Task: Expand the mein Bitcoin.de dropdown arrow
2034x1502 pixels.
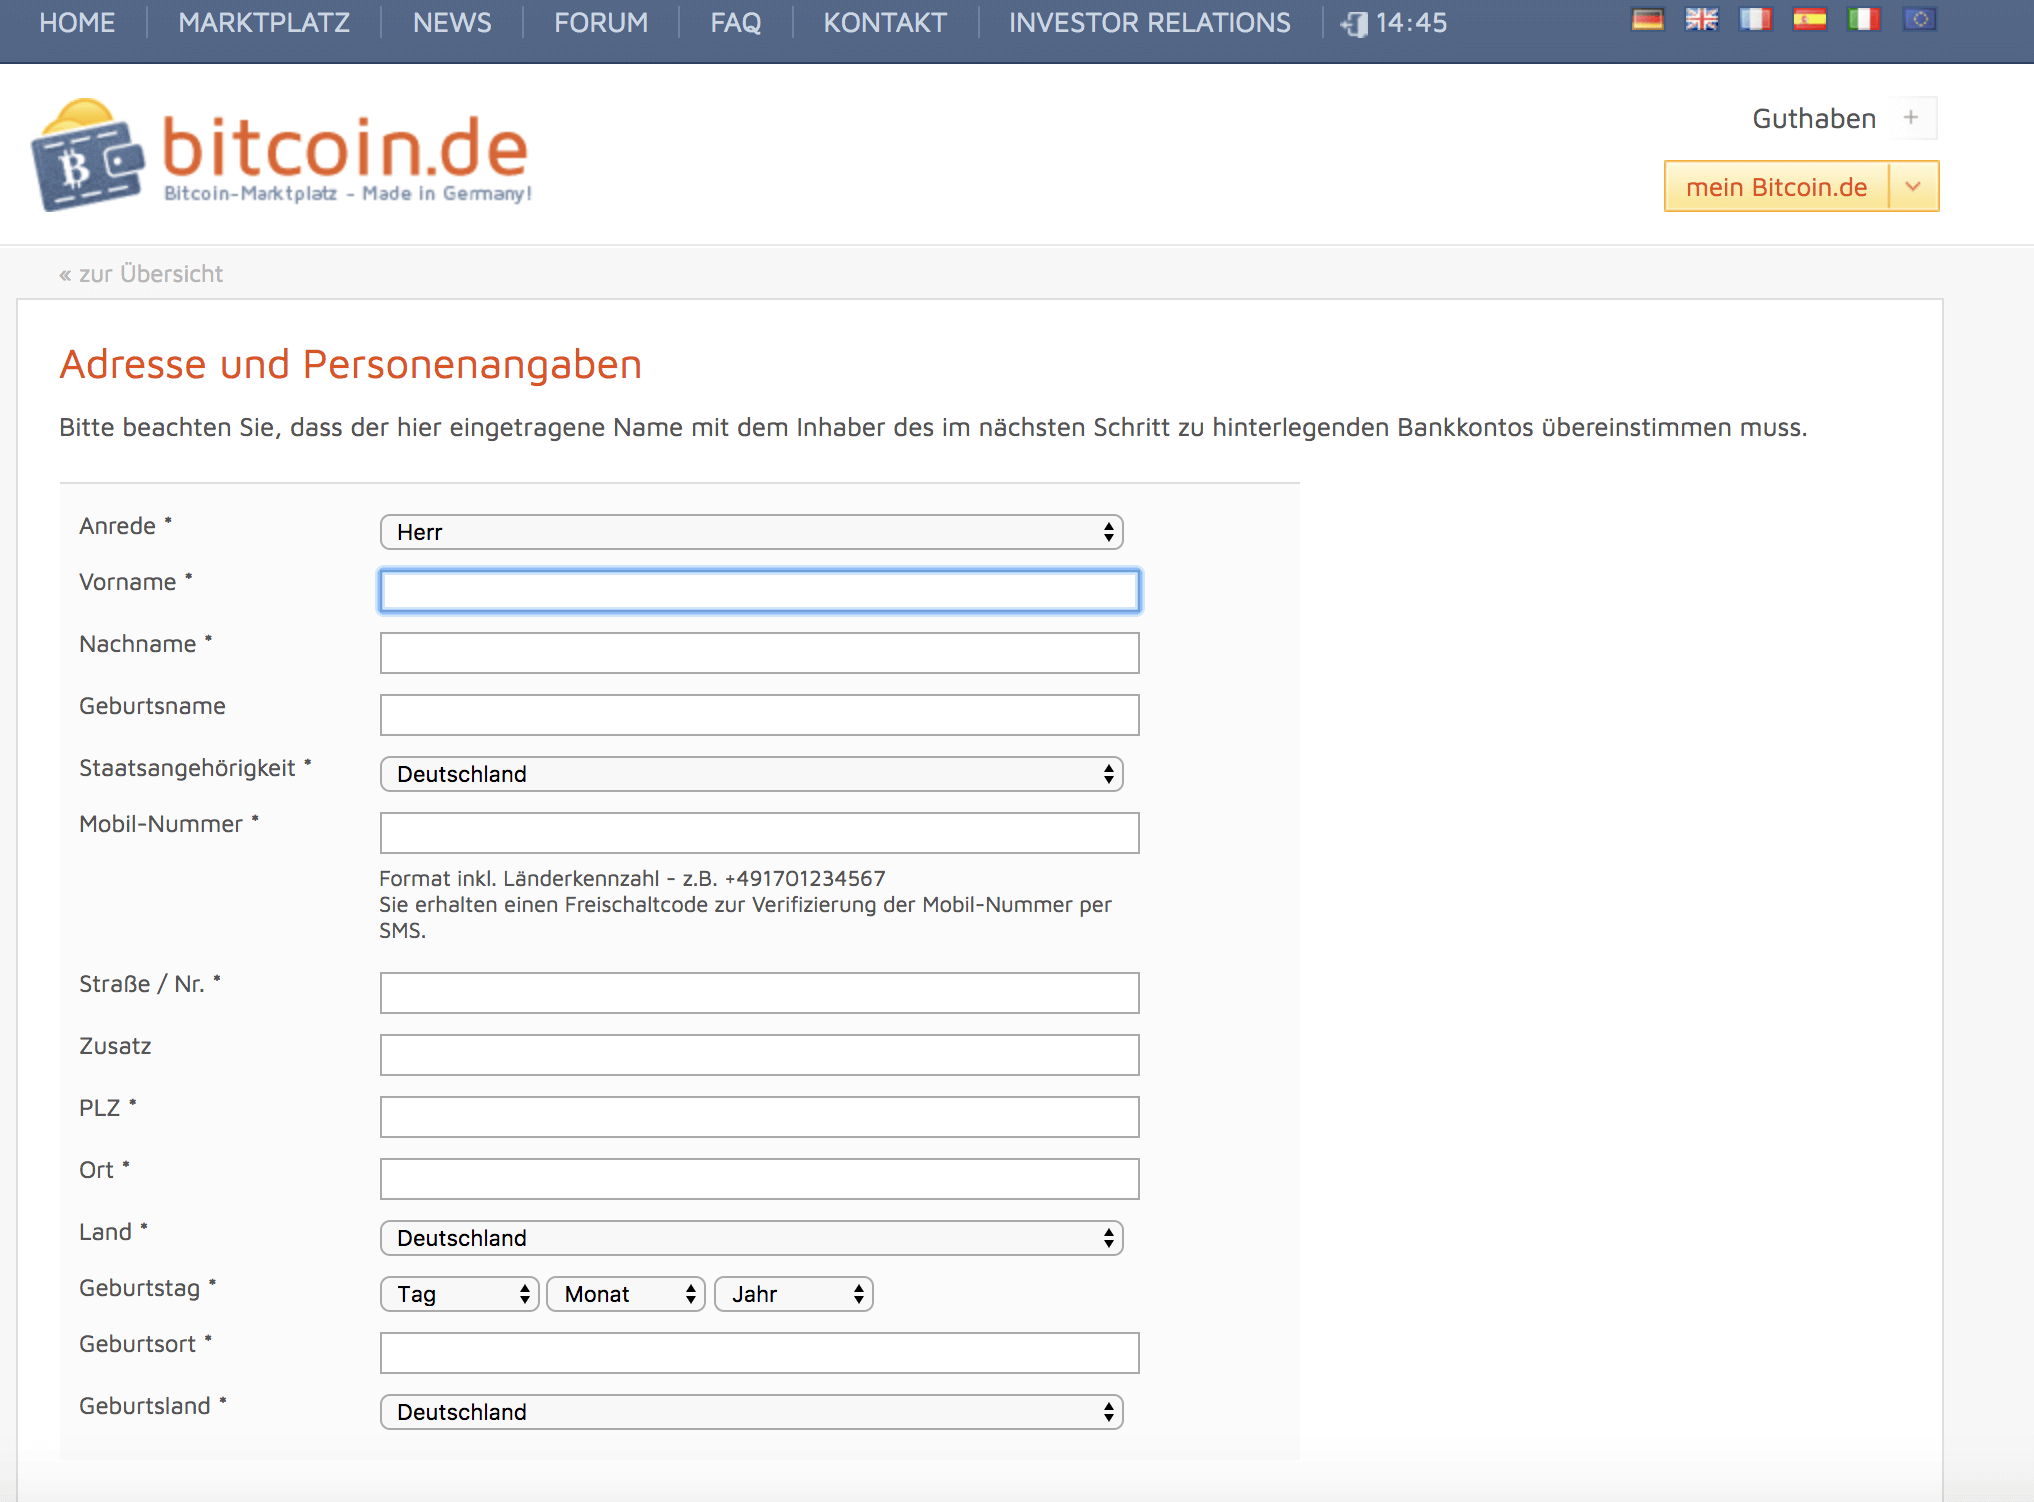Action: [x=1913, y=187]
